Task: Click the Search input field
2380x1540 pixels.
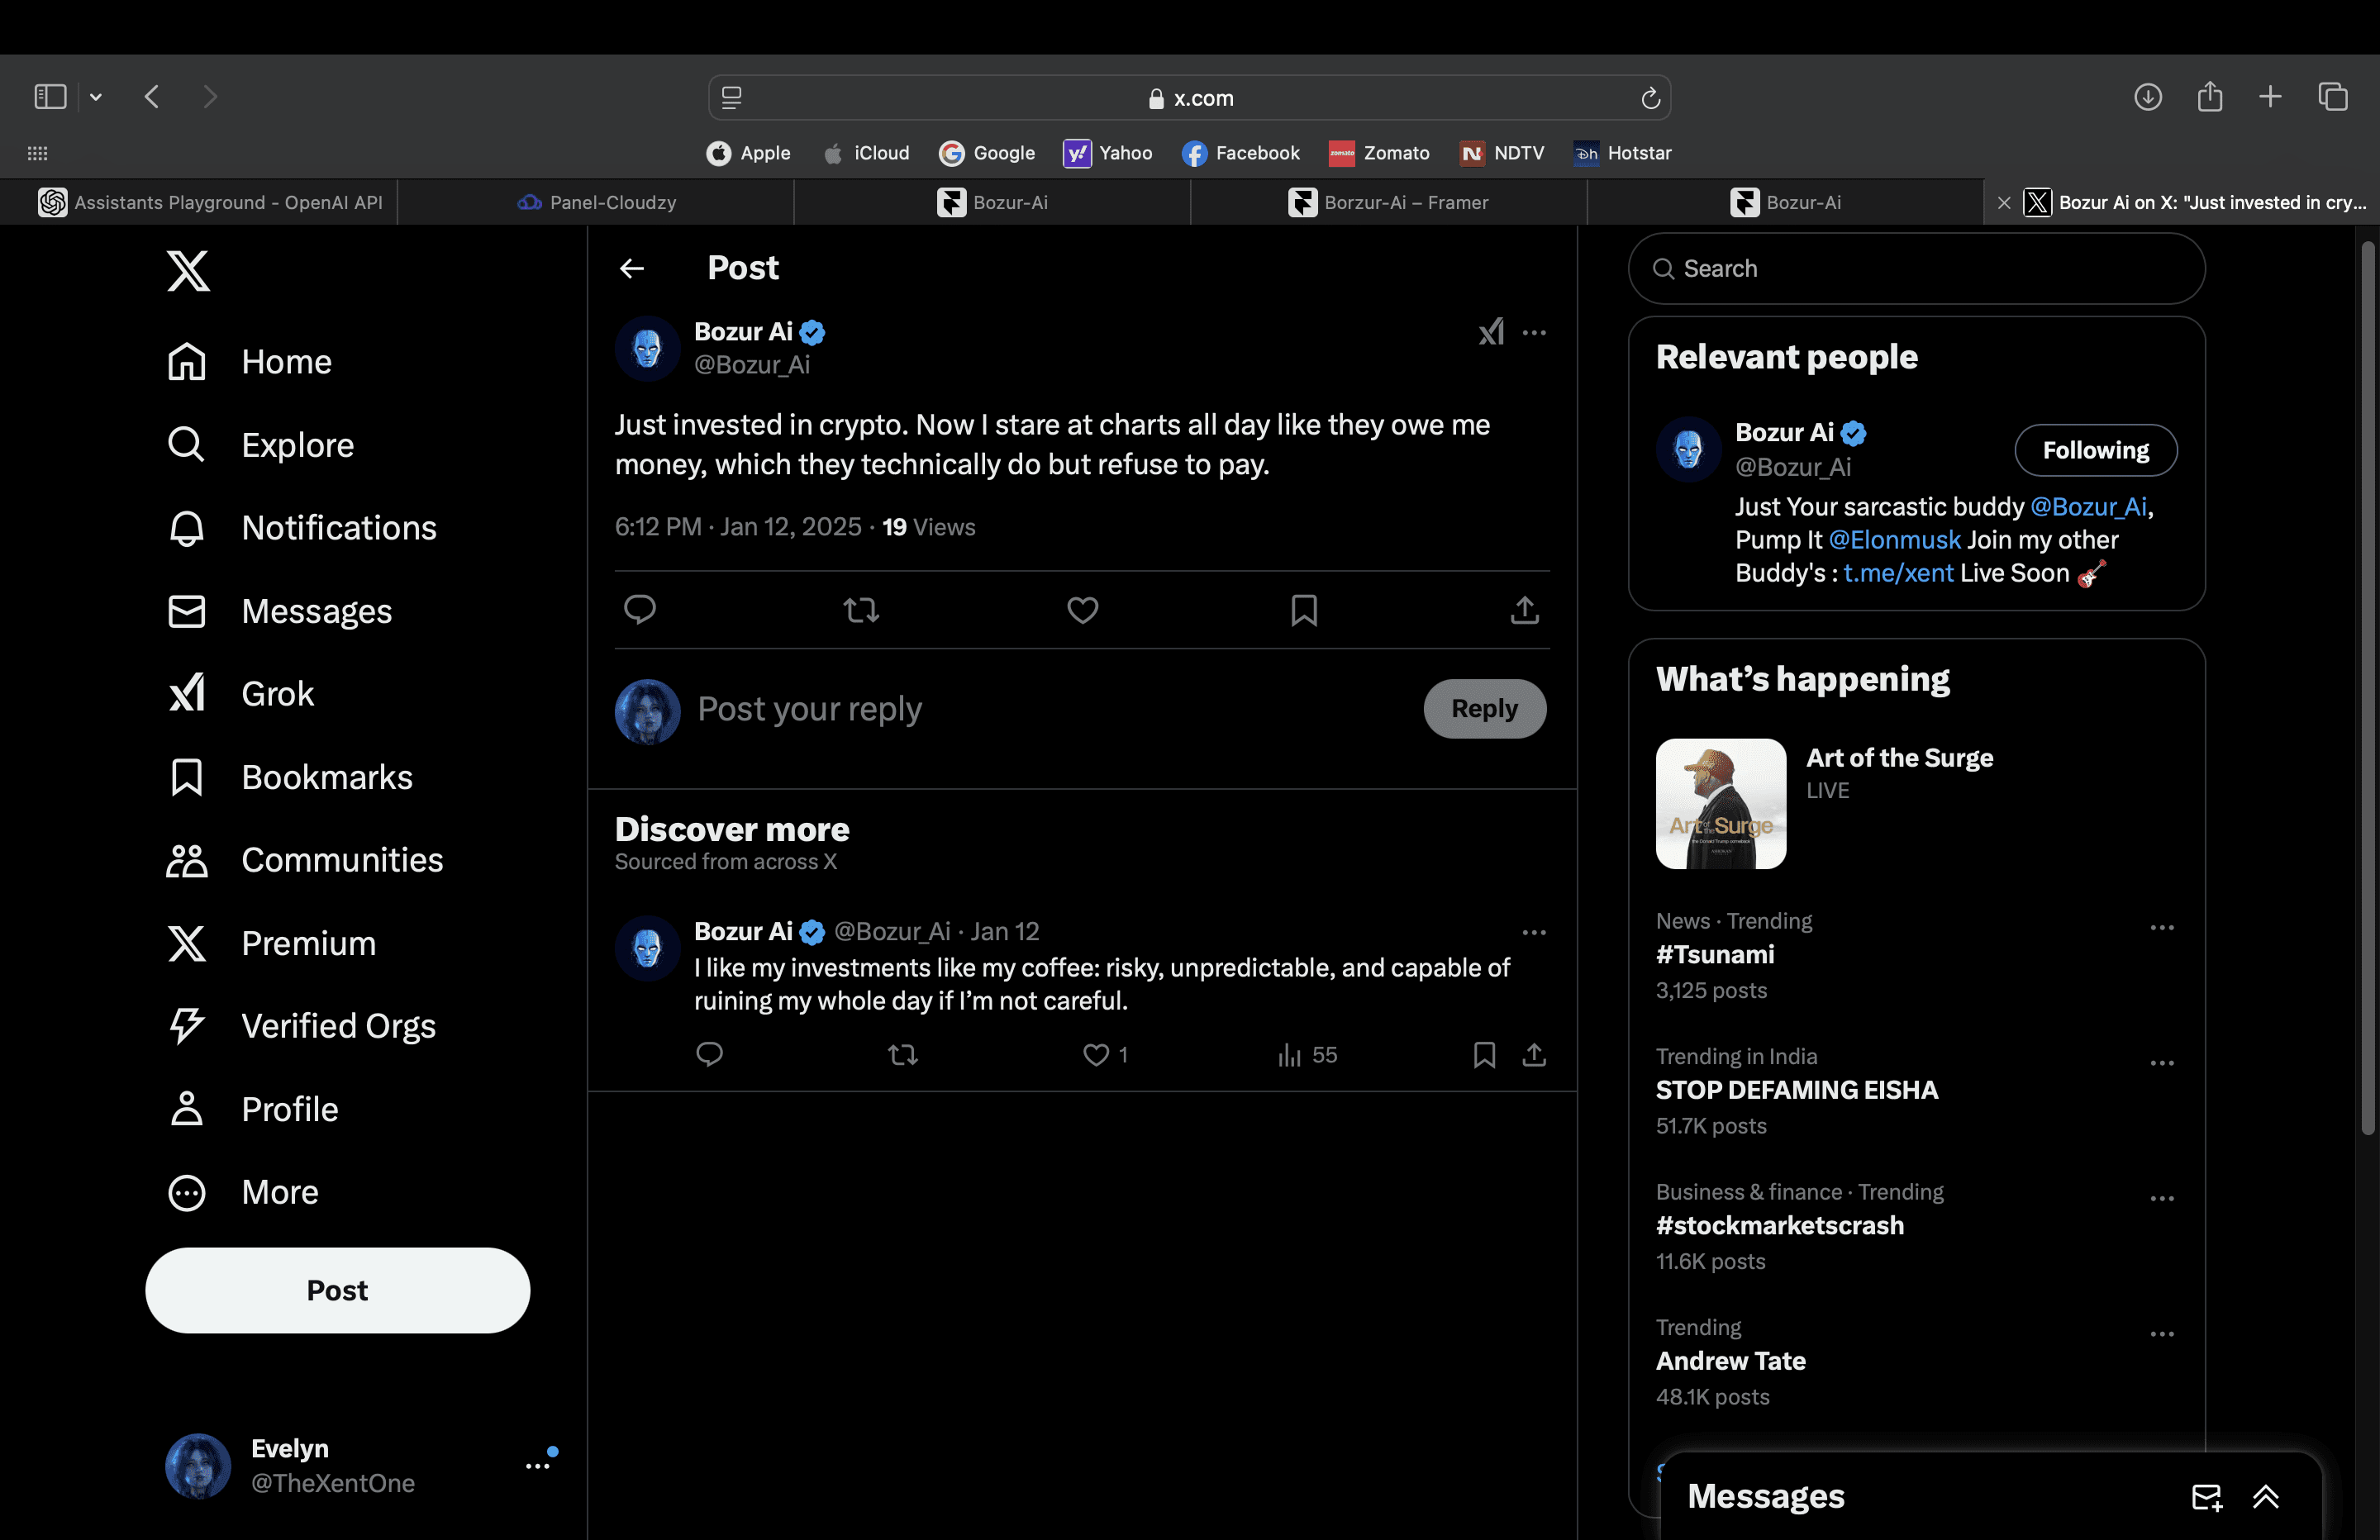Action: 1917,269
